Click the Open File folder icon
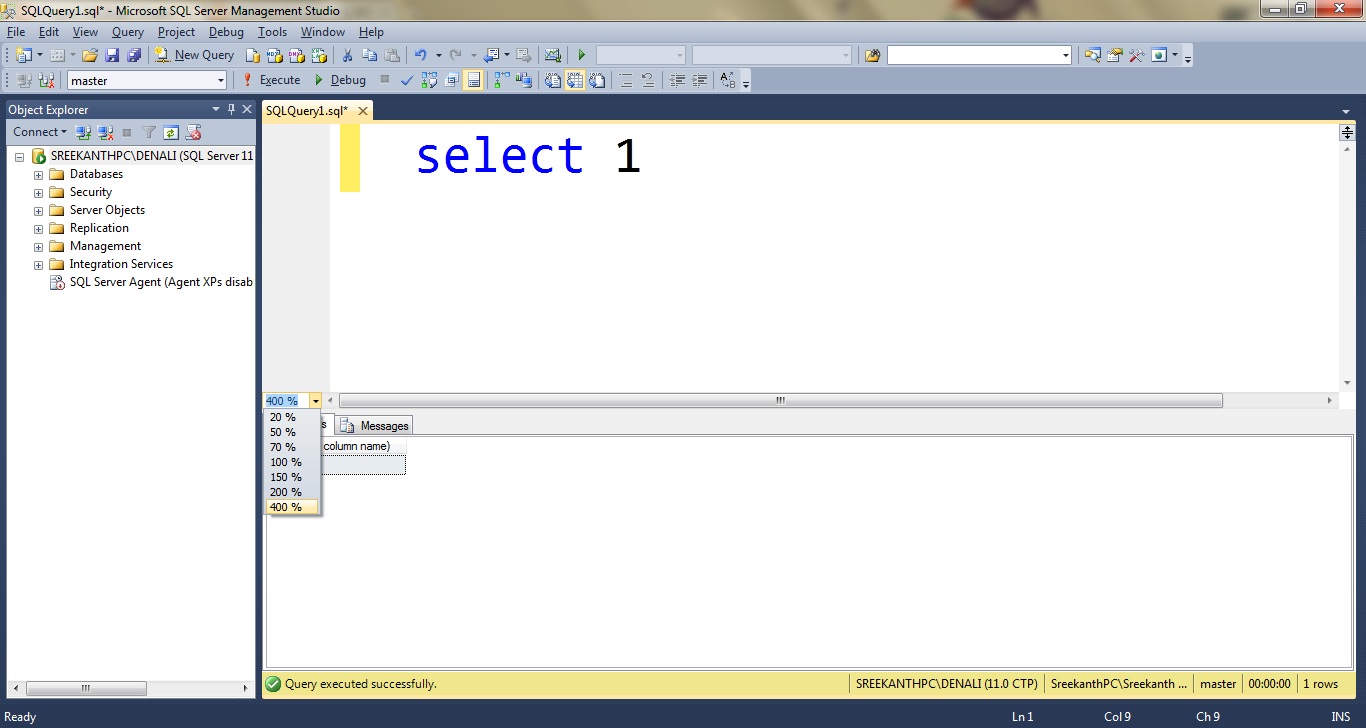Image resolution: width=1366 pixels, height=728 pixels. [90, 55]
